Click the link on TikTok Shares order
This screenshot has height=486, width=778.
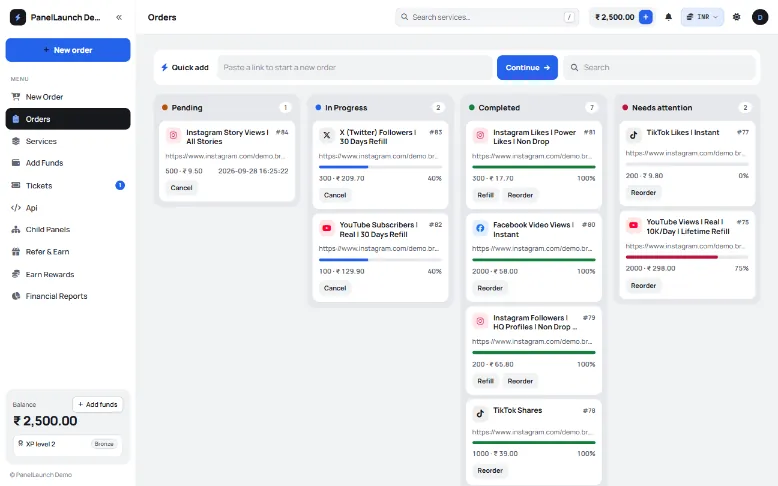pyautogui.click(x=531, y=432)
